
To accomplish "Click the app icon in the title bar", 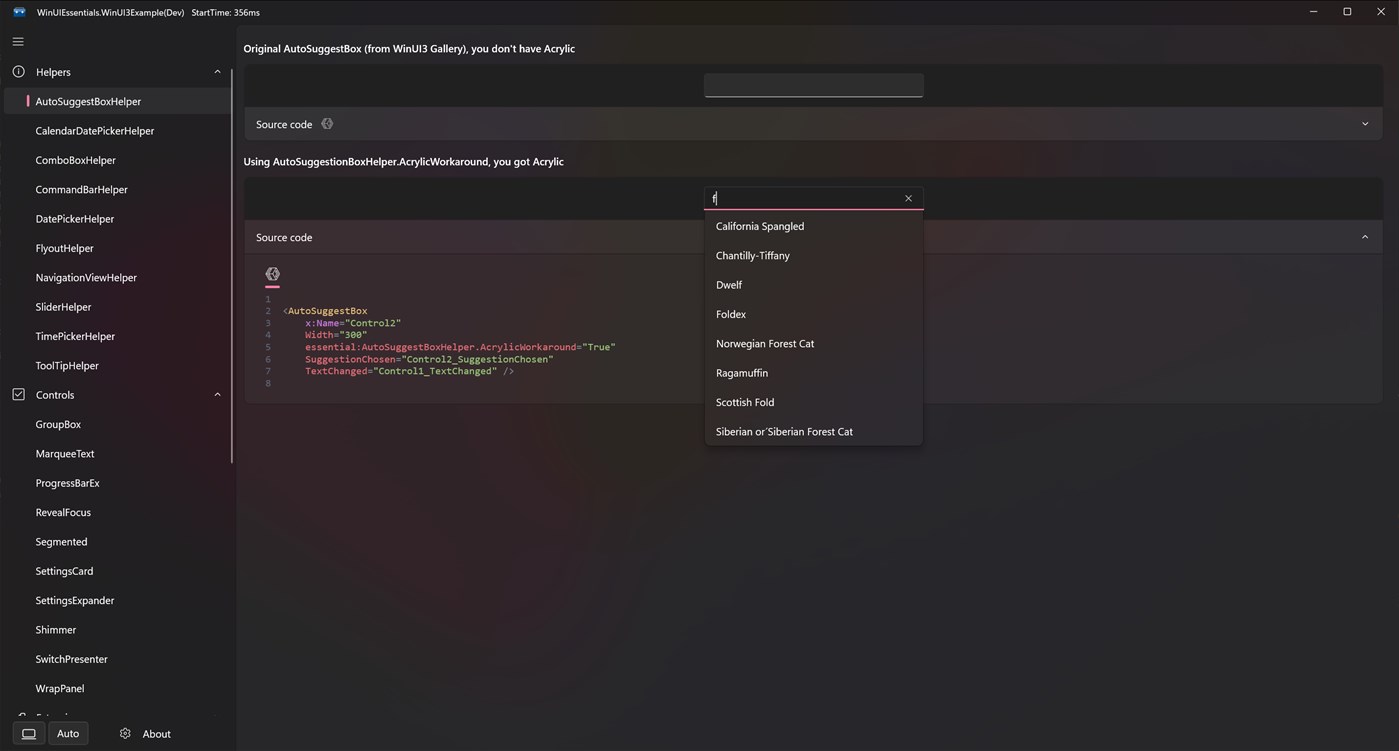I will point(19,12).
